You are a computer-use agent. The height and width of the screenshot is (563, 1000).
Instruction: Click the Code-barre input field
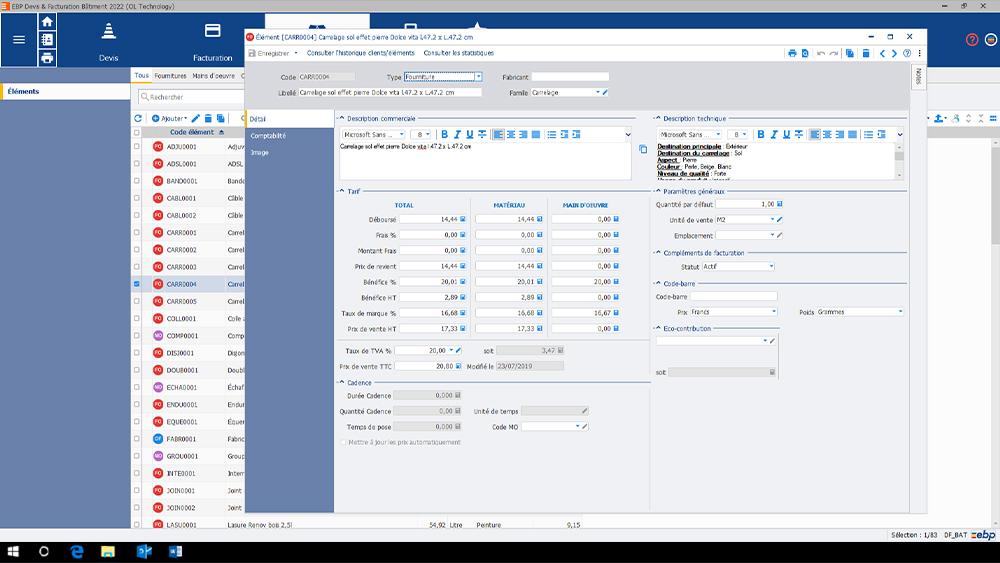point(732,297)
